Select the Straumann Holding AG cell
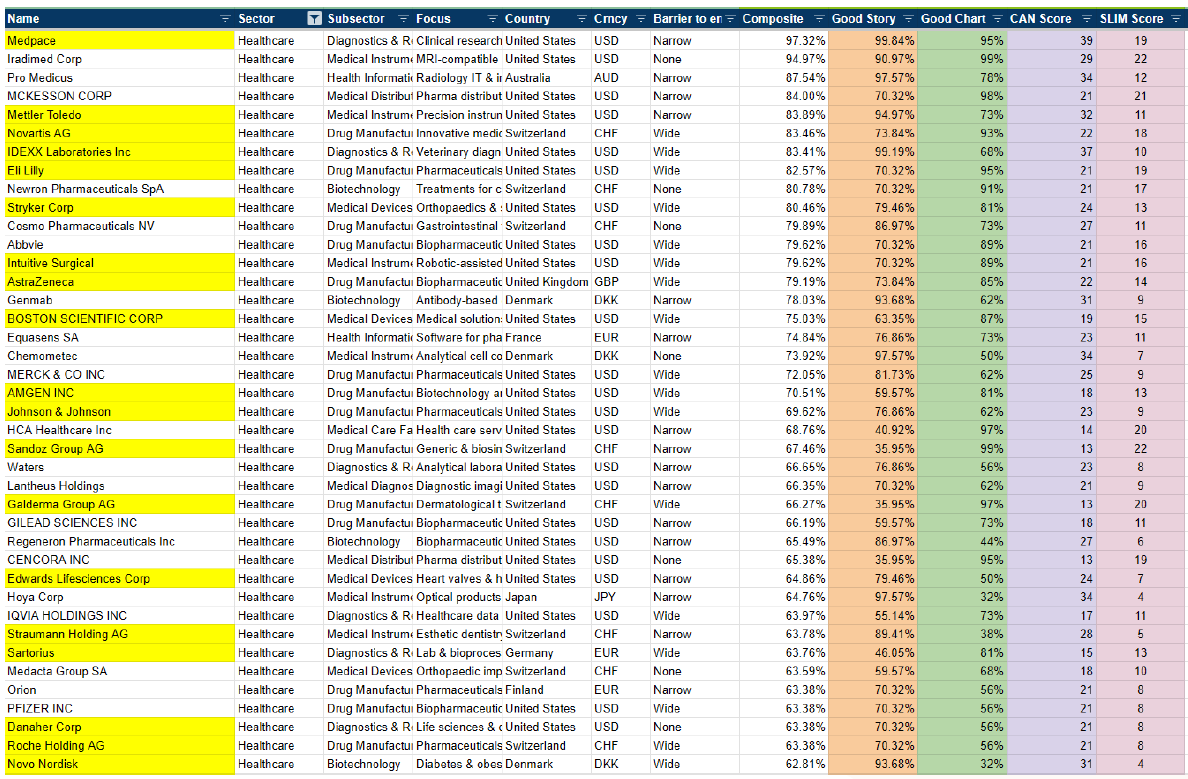1188x779 pixels. tap(120, 634)
